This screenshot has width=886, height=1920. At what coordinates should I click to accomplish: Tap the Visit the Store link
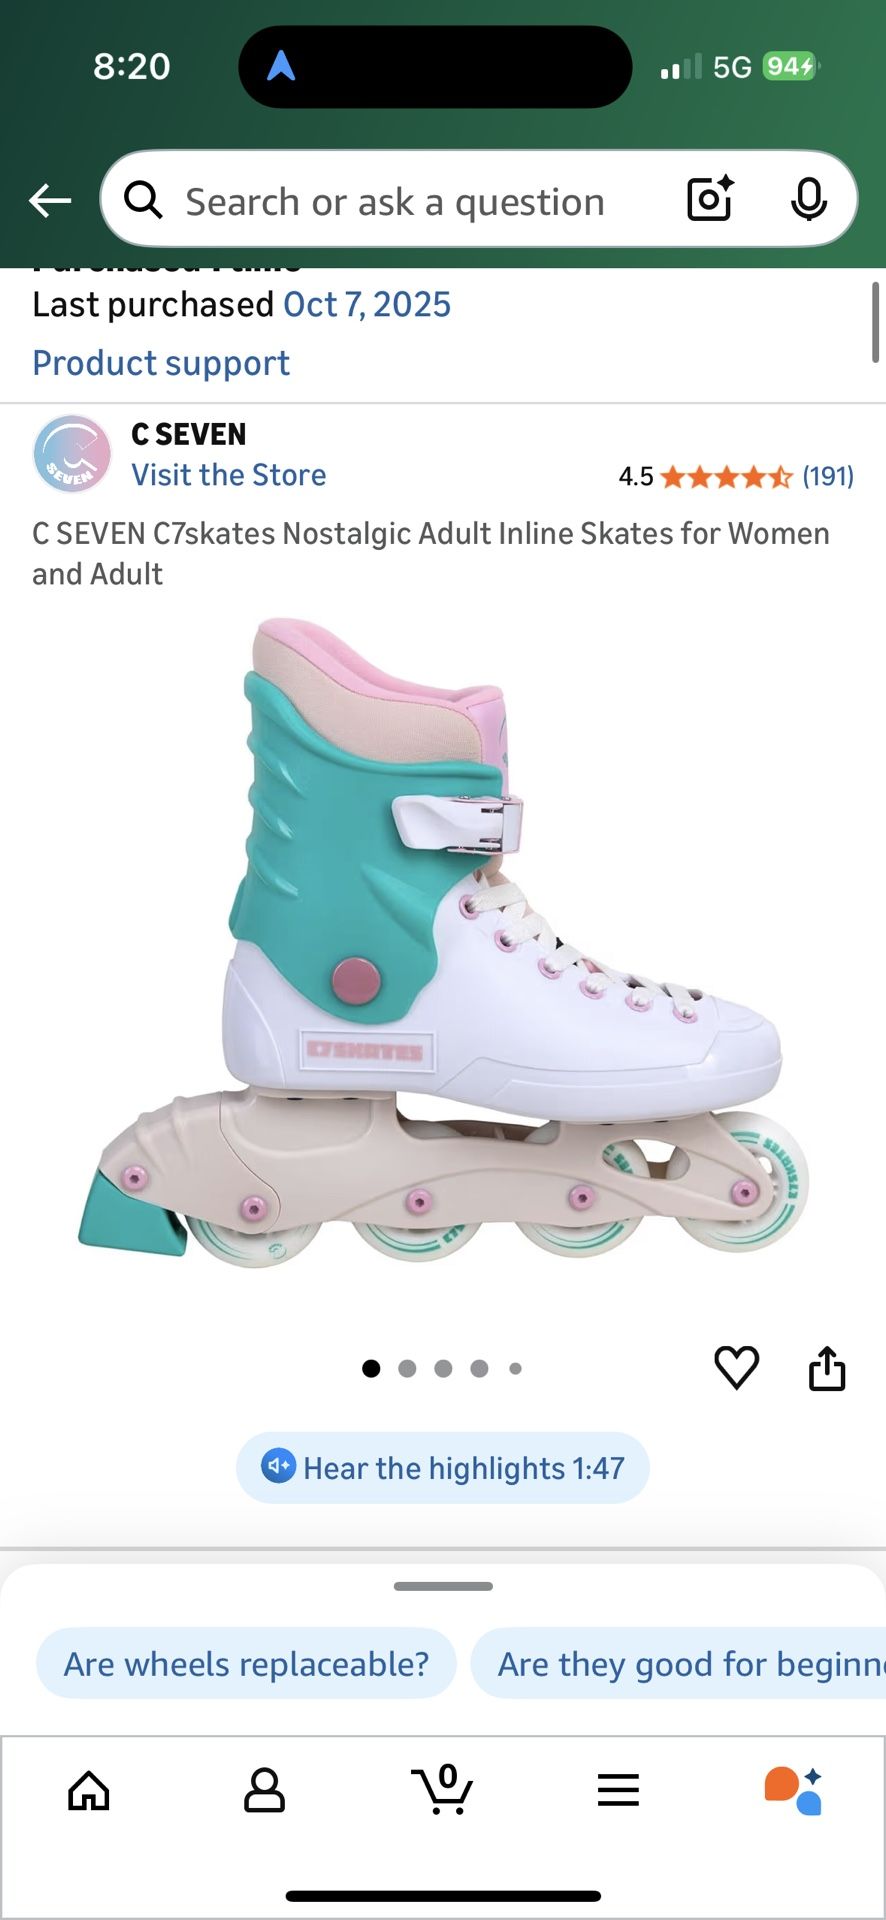click(229, 475)
